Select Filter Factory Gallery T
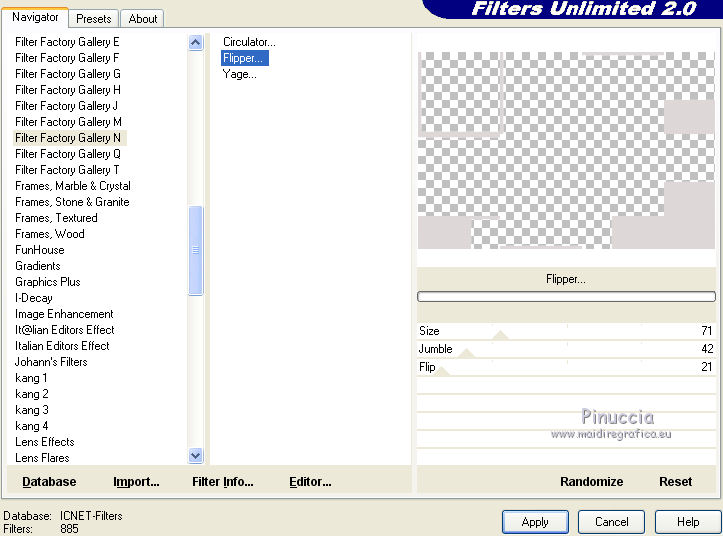This screenshot has width=723, height=536. click(x=67, y=170)
